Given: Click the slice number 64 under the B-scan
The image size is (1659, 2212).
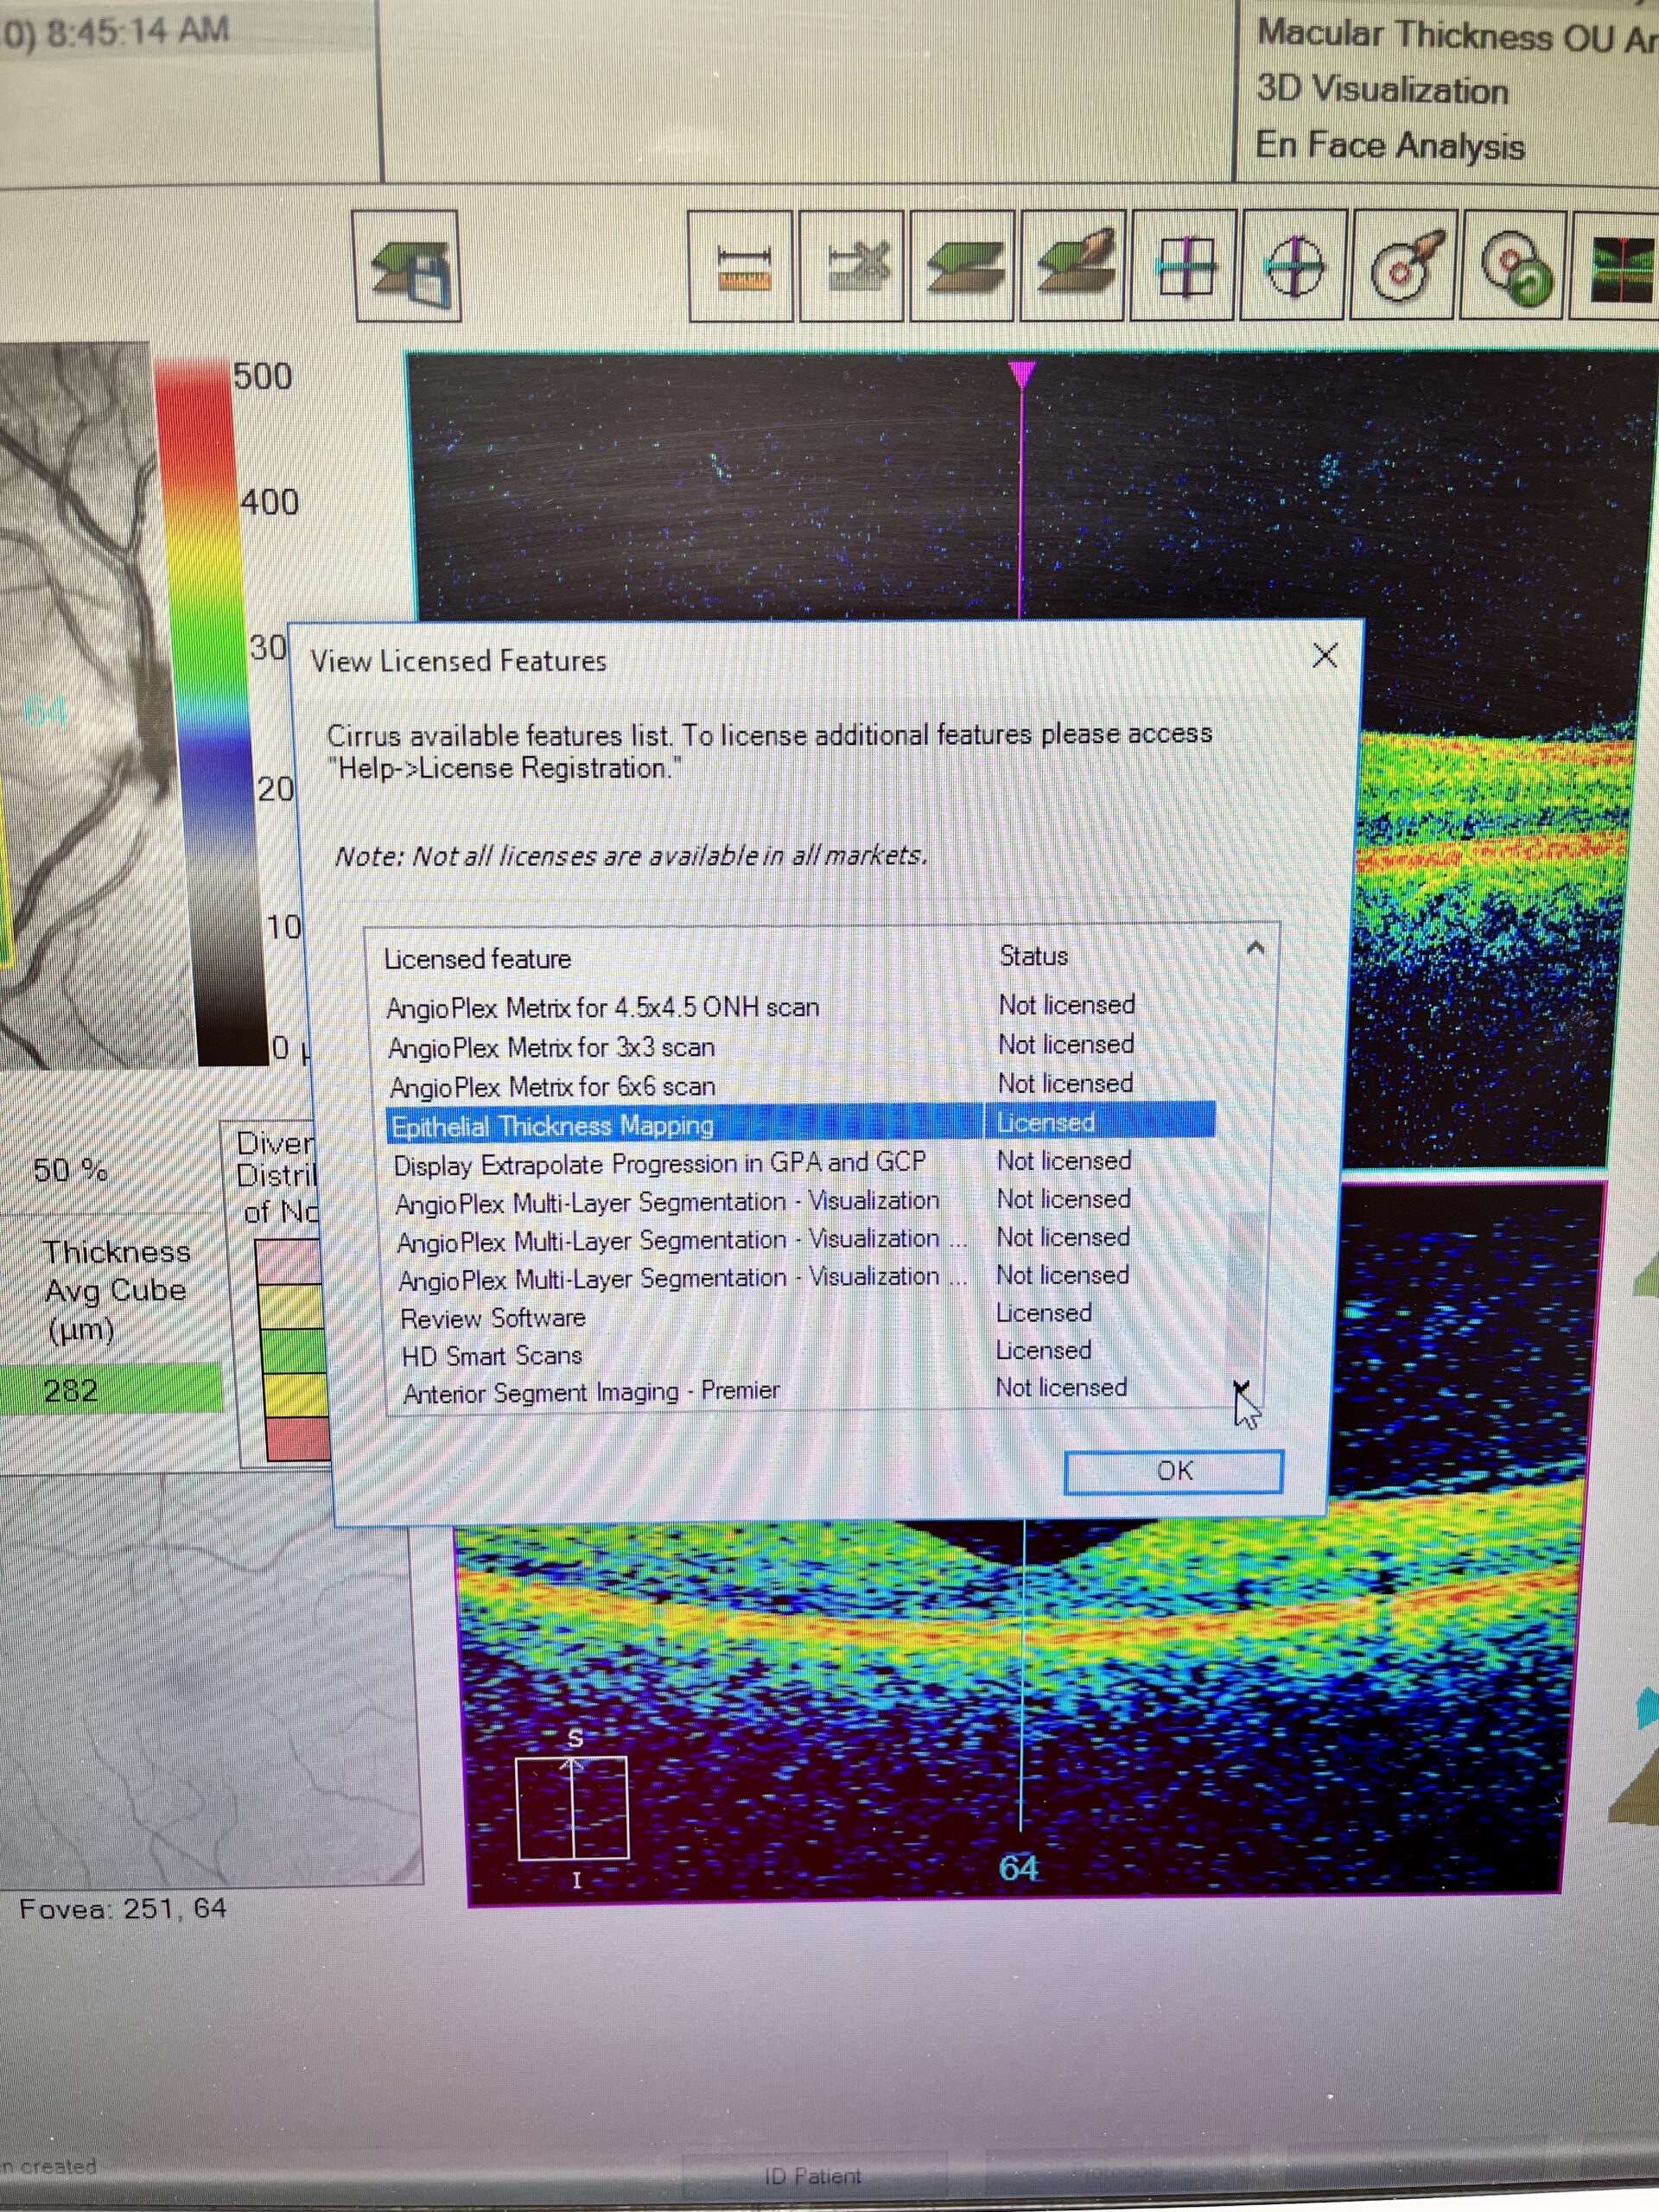Looking at the screenshot, I should [x=1018, y=1867].
